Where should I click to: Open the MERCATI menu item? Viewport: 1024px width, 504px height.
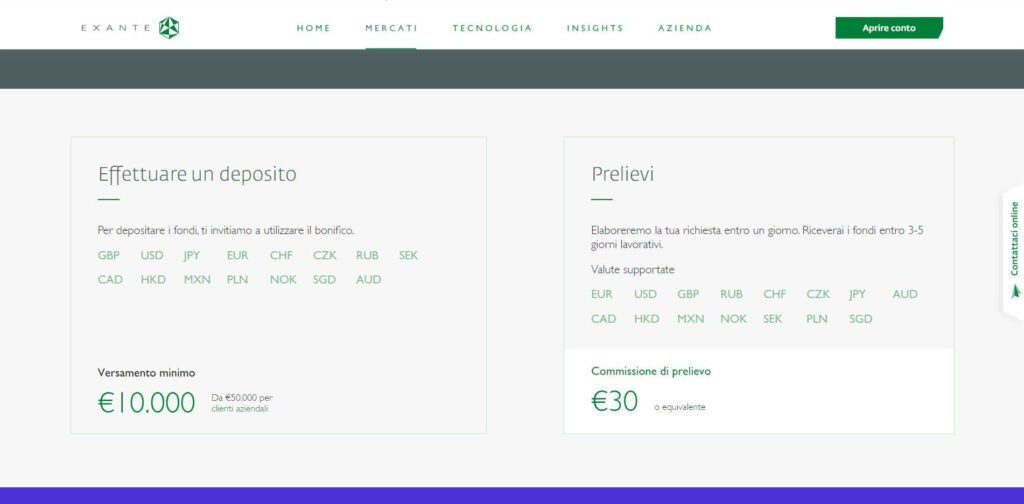pyautogui.click(x=391, y=28)
